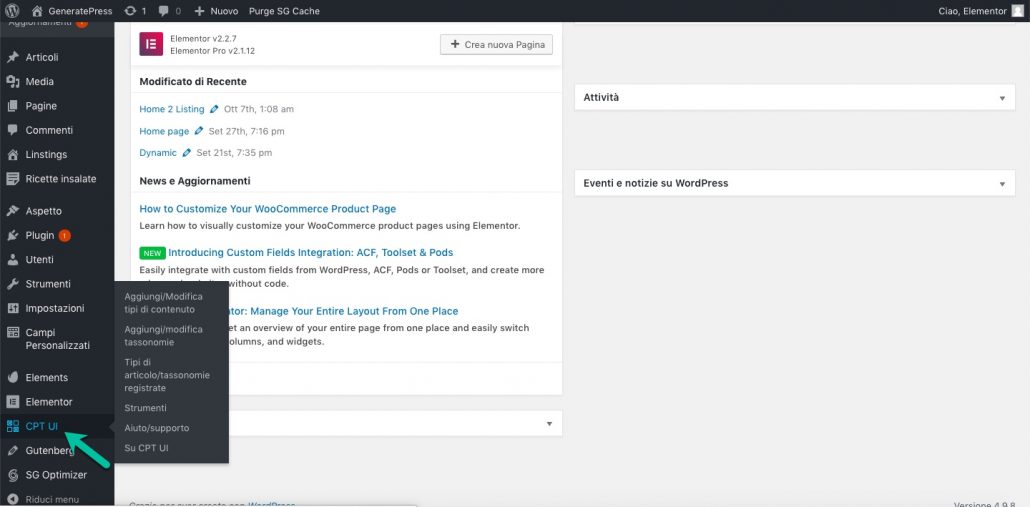The image size is (1030, 507).
Task: Click the pencil icon next to Dynamic
Action: (187, 153)
